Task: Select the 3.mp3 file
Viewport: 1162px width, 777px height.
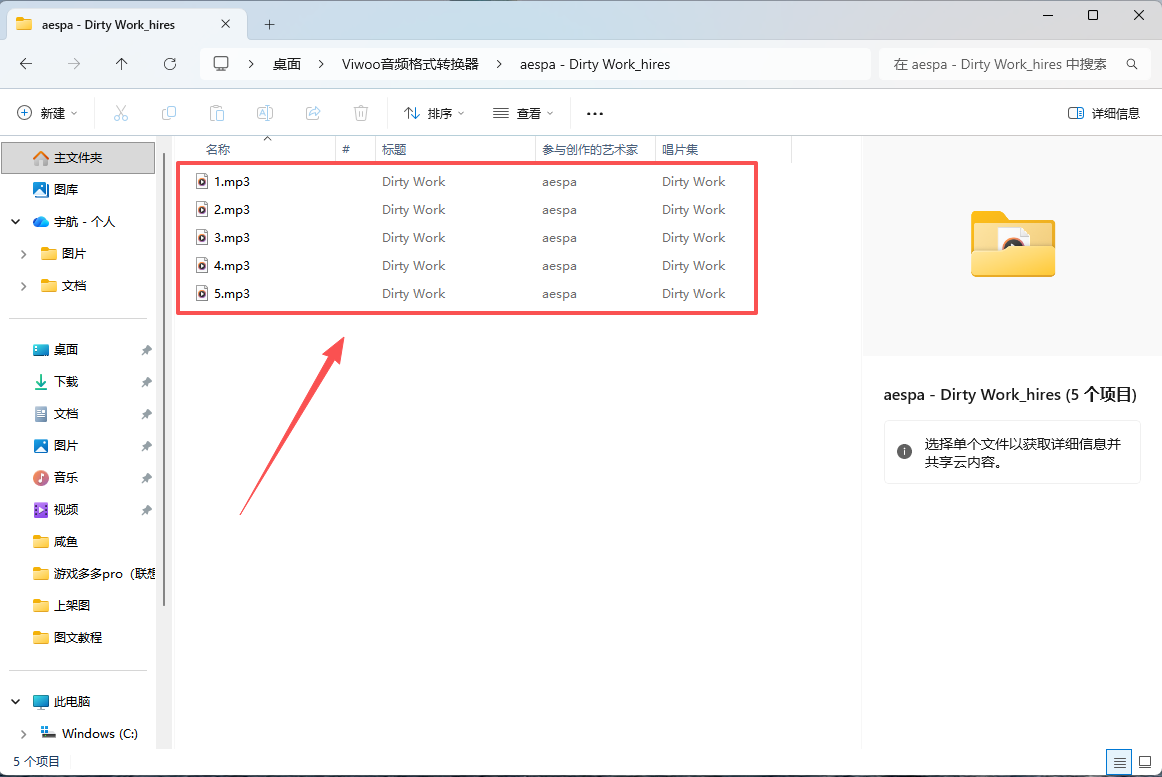Action: click(x=232, y=238)
